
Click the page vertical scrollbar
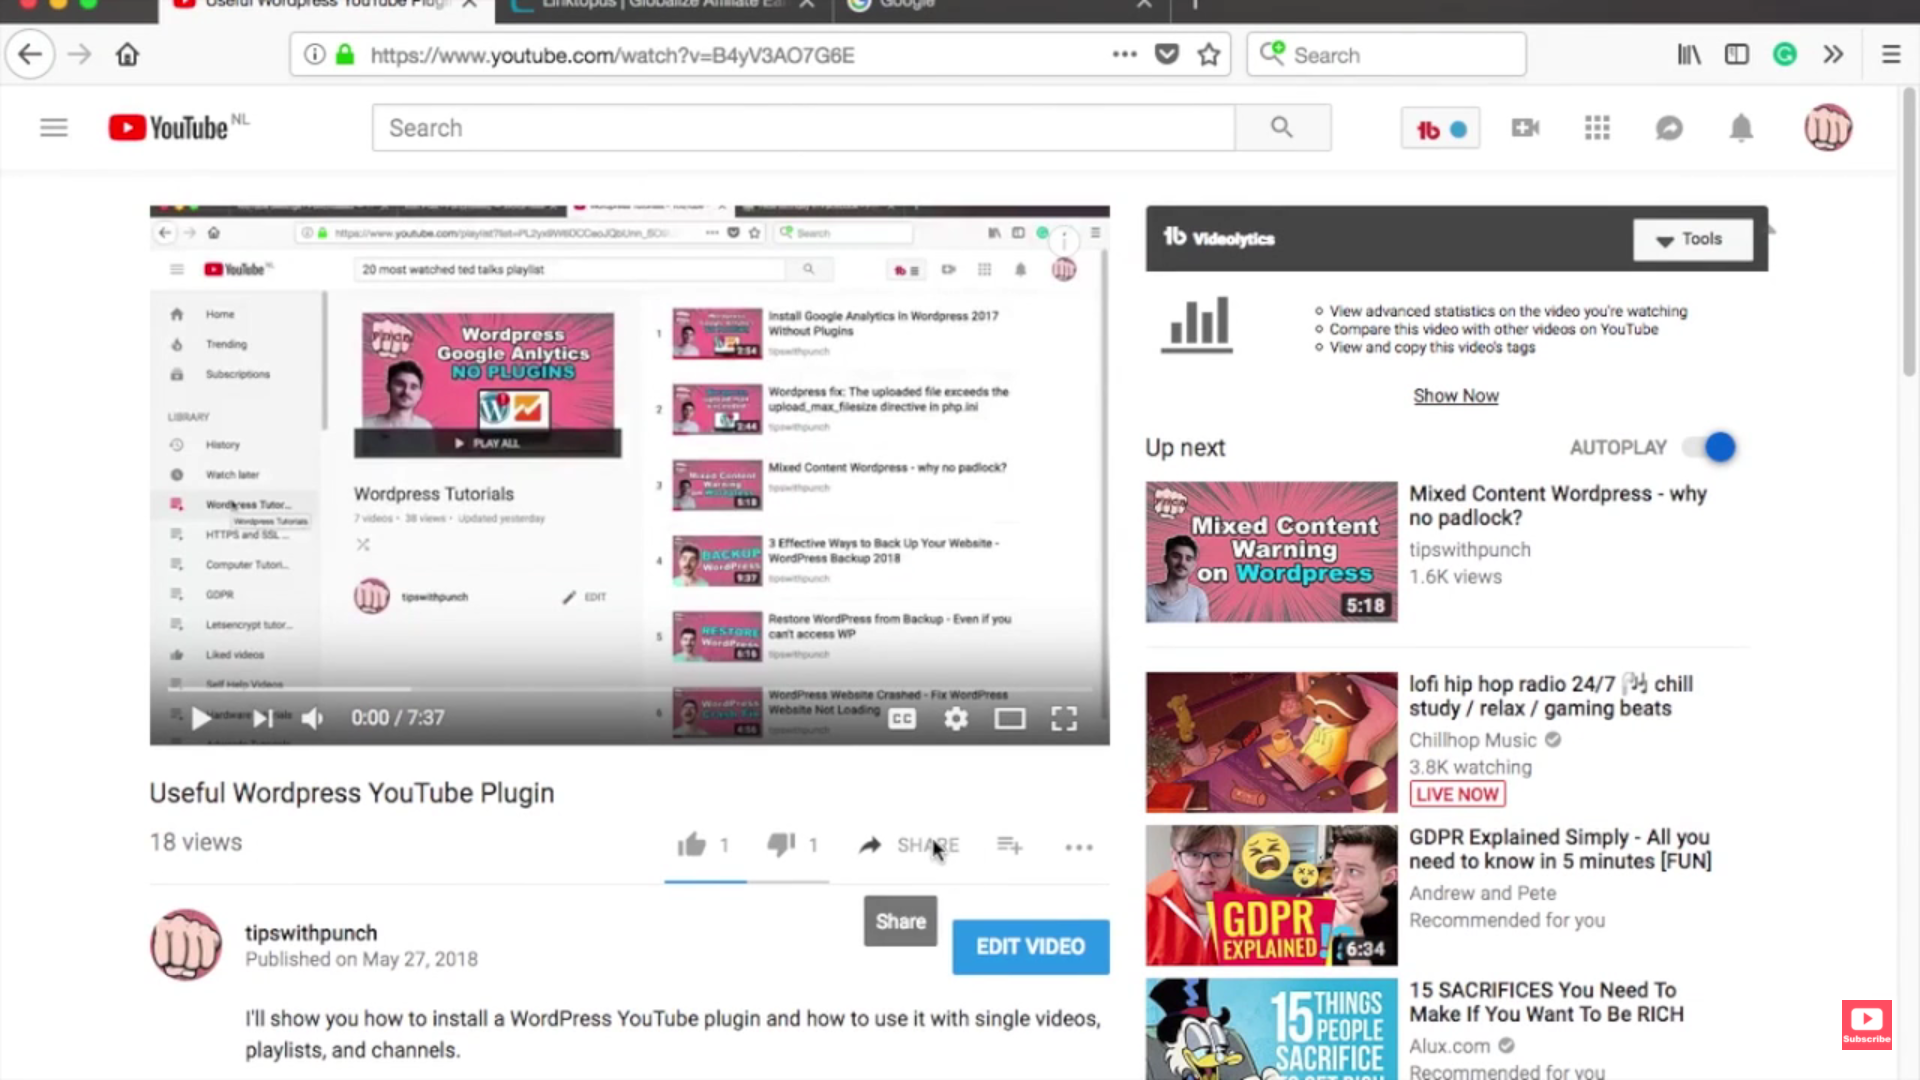tap(1908, 232)
